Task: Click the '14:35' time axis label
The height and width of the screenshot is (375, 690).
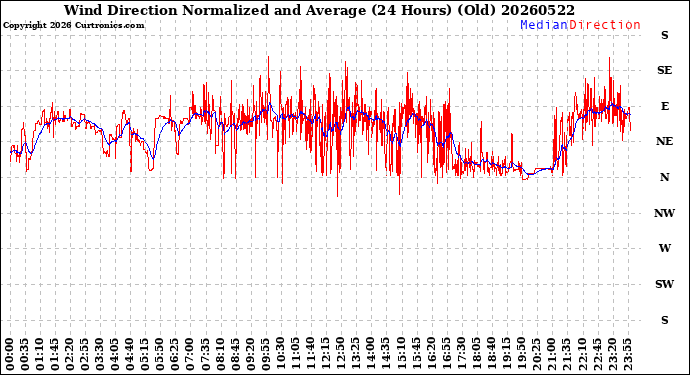Action: pyautogui.click(x=385, y=354)
